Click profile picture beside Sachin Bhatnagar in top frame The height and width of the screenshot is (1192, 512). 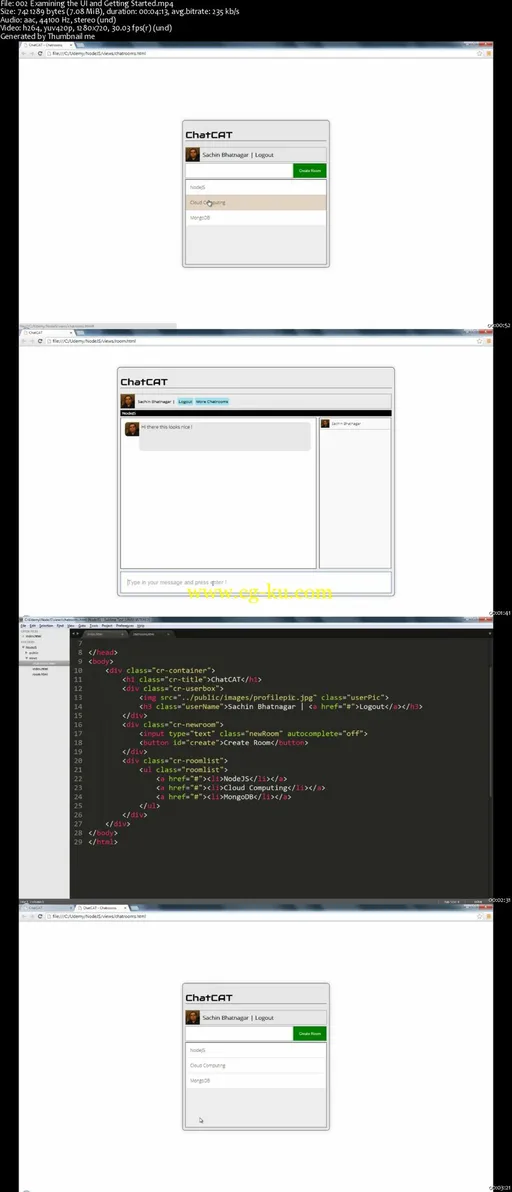click(x=193, y=154)
